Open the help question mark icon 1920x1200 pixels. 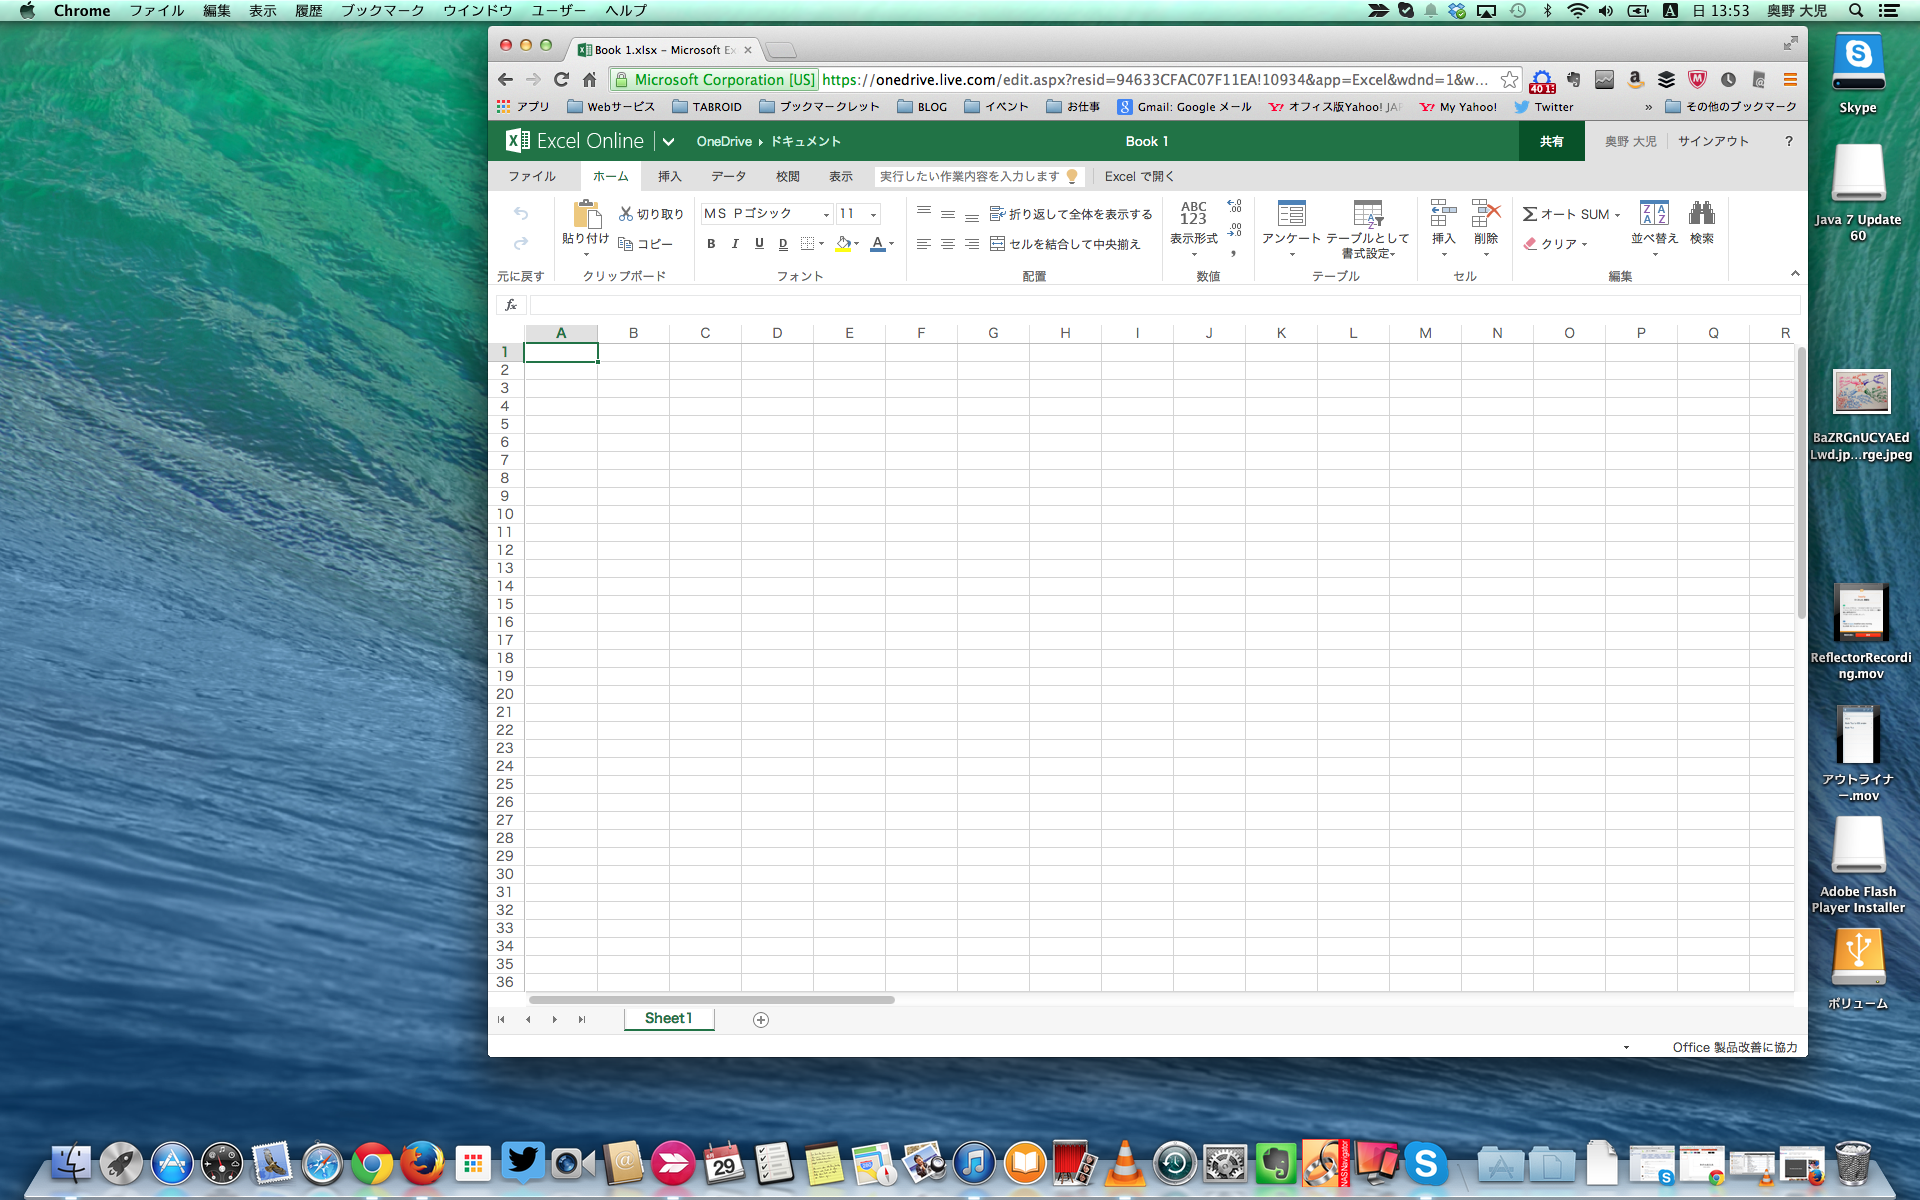click(1789, 141)
